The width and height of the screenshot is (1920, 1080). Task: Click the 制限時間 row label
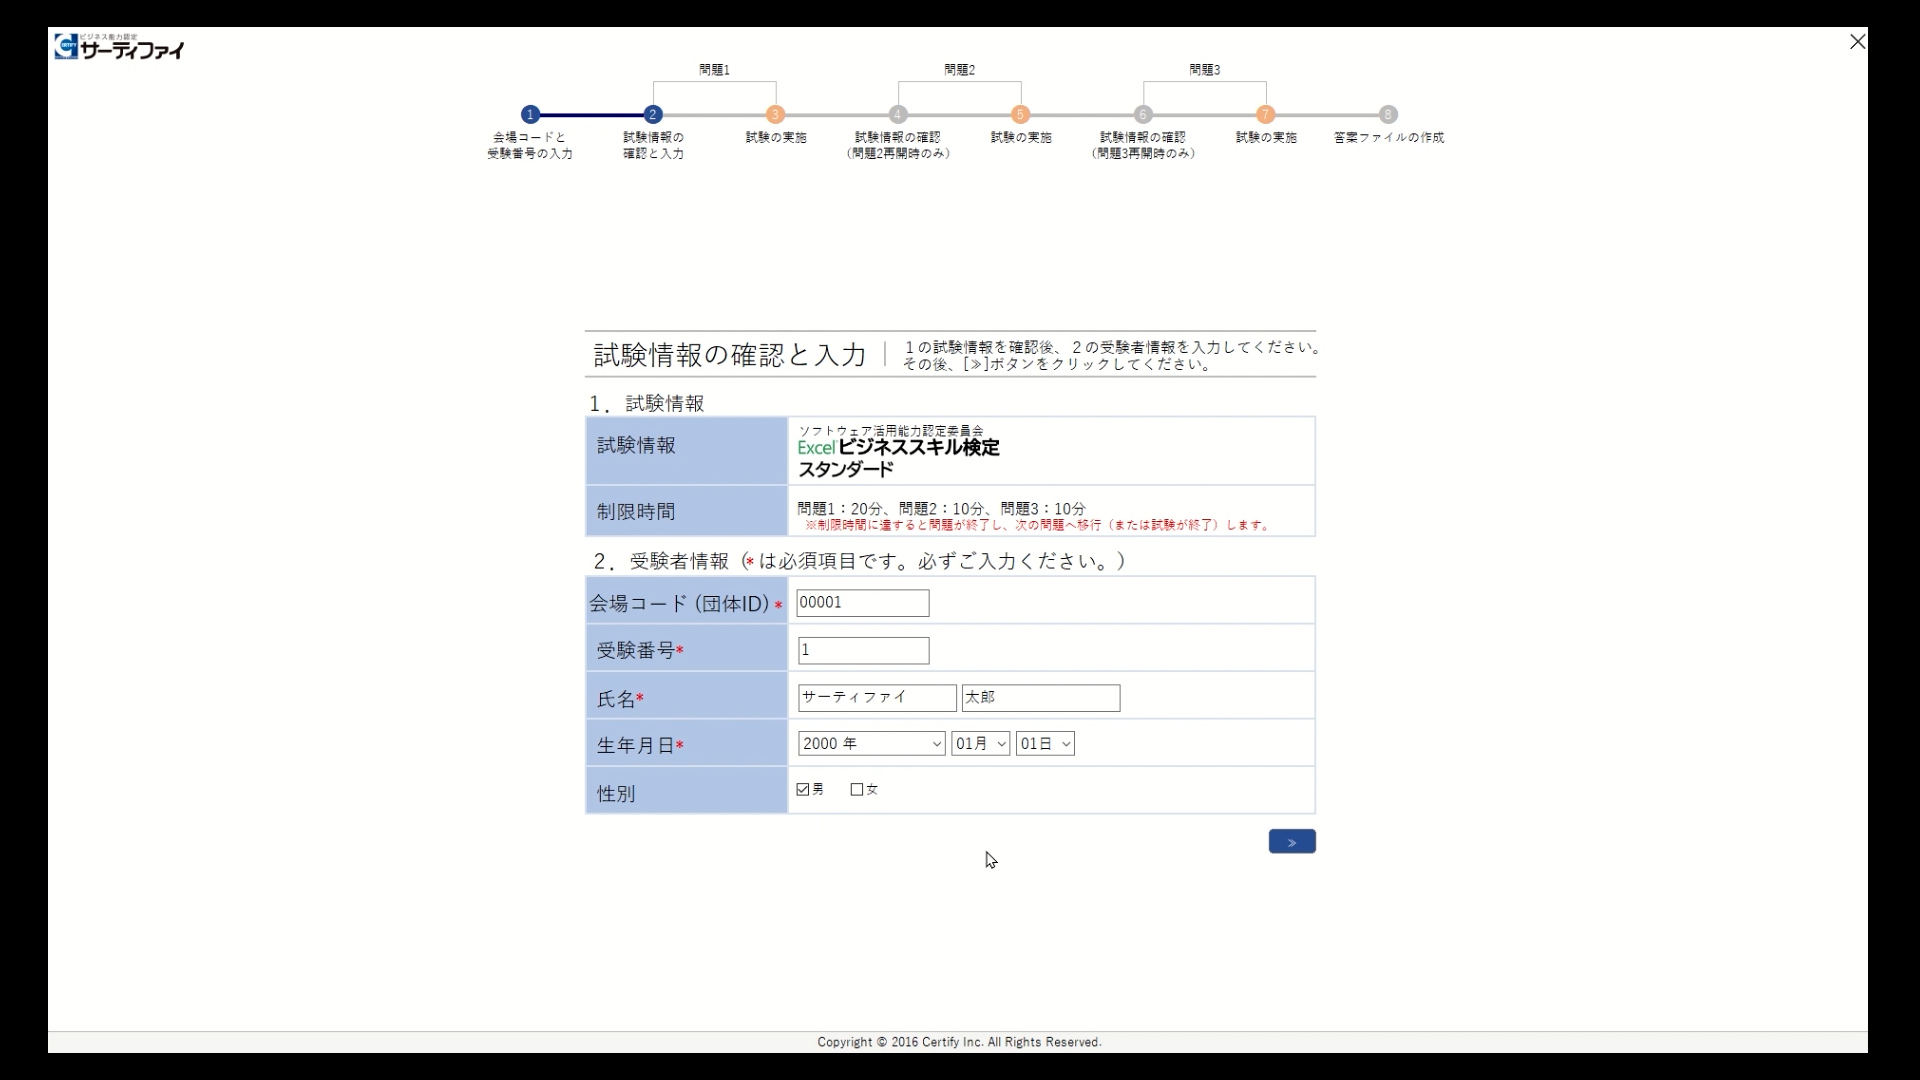point(636,512)
